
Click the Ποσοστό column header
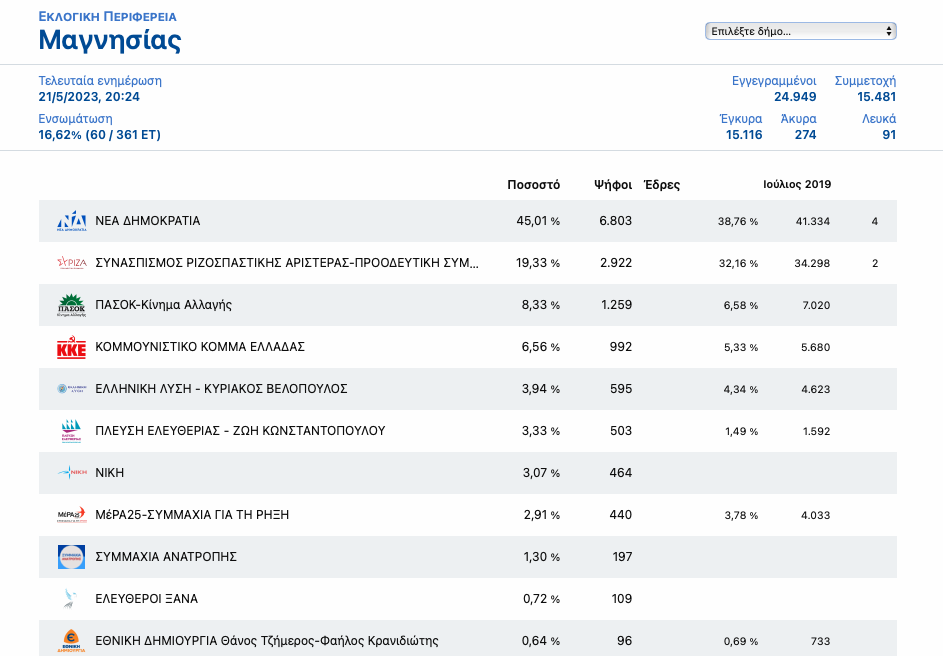(533, 185)
